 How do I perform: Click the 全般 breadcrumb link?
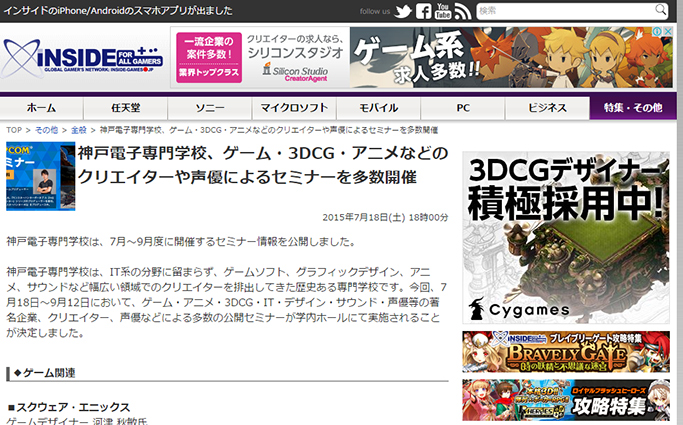pyautogui.click(x=79, y=130)
